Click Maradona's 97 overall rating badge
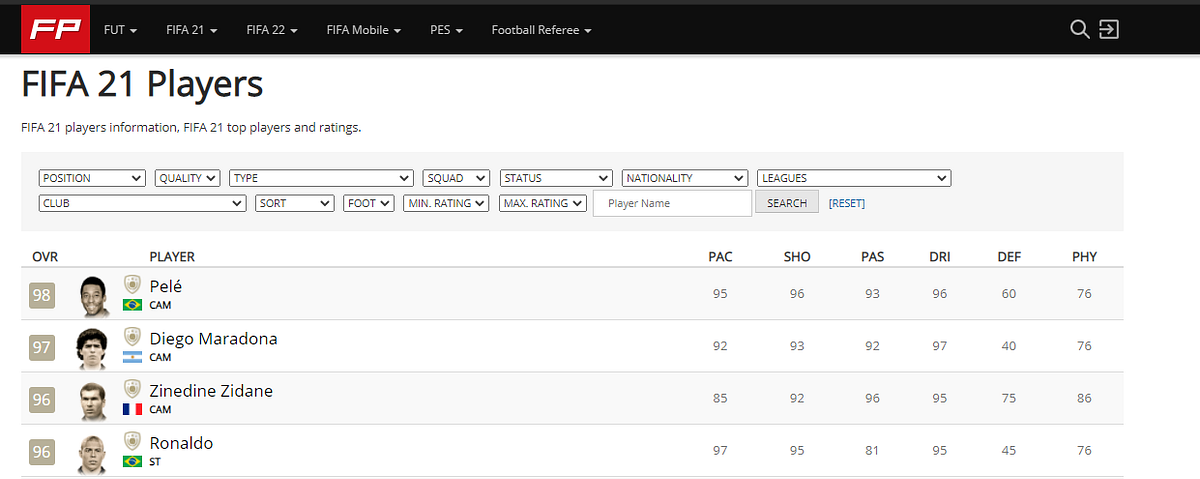This screenshot has height=479, width=1200. [42, 347]
